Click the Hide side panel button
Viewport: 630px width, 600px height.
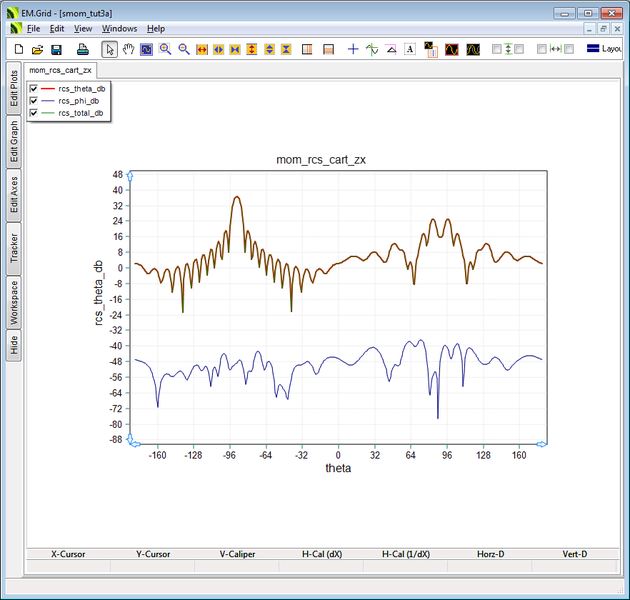click(14, 345)
